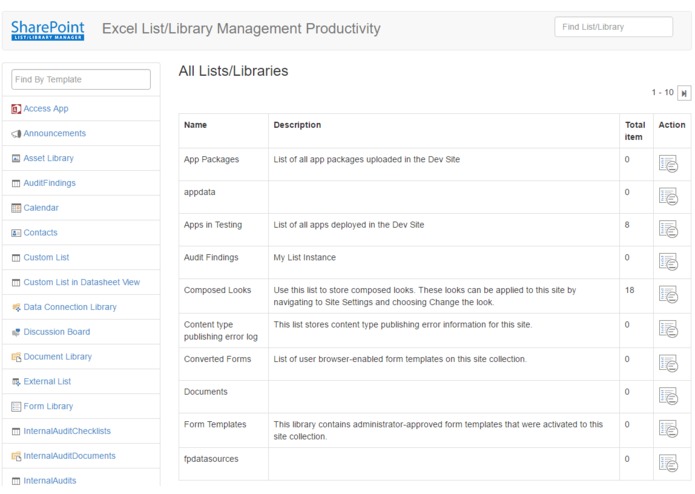Image resolution: width=695 pixels, height=494 pixels.
Task: Select the Contacts template link
Action: 40,233
